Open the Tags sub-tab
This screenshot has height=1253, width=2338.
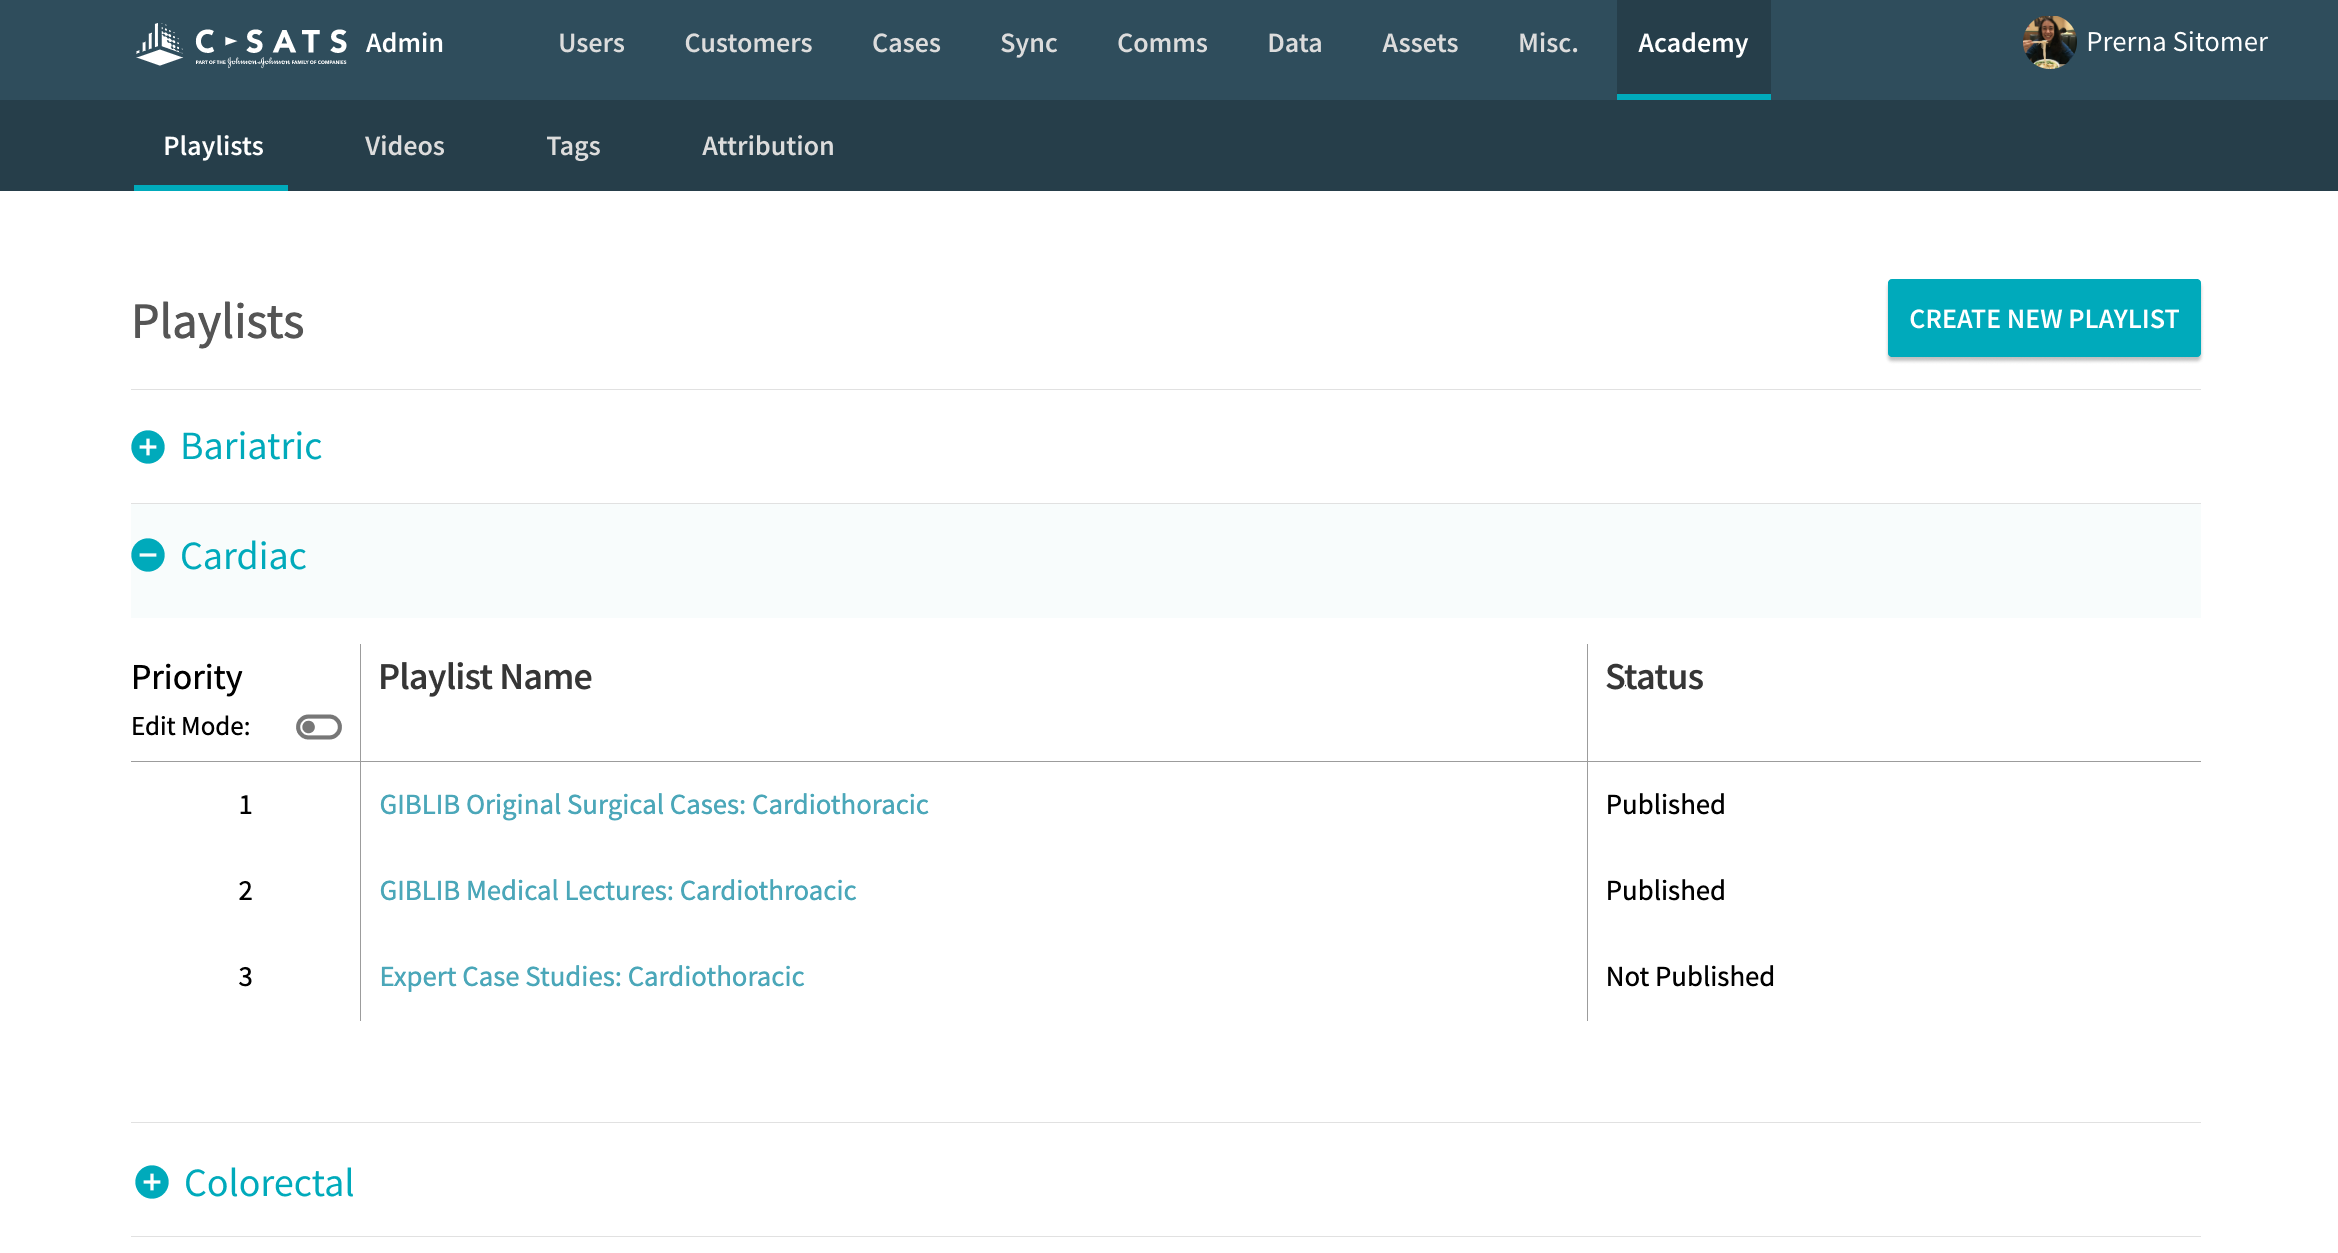573,146
